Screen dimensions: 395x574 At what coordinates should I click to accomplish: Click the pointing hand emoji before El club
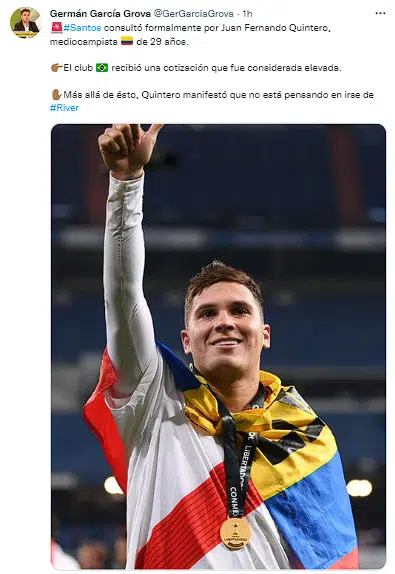[x=56, y=68]
